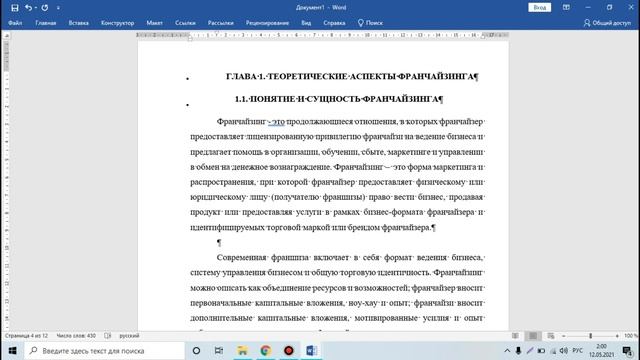Open the clock showing 2:00 12.05.2021
The height and width of the screenshot is (360, 640).
(602, 351)
